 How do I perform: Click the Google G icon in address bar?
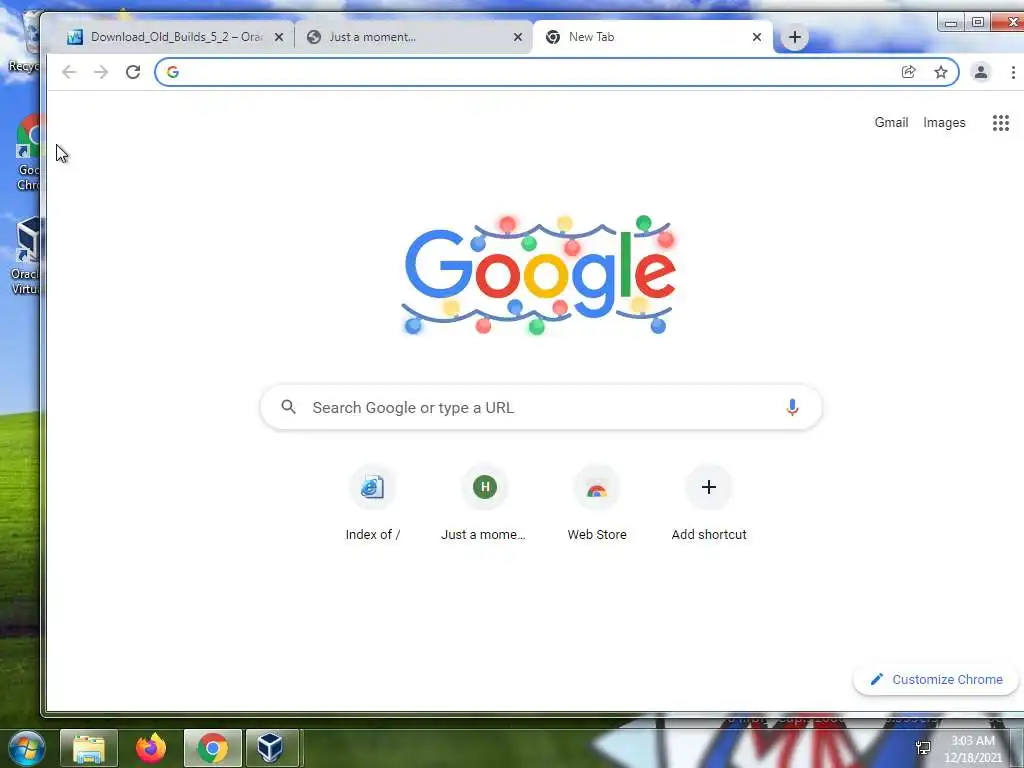172,72
